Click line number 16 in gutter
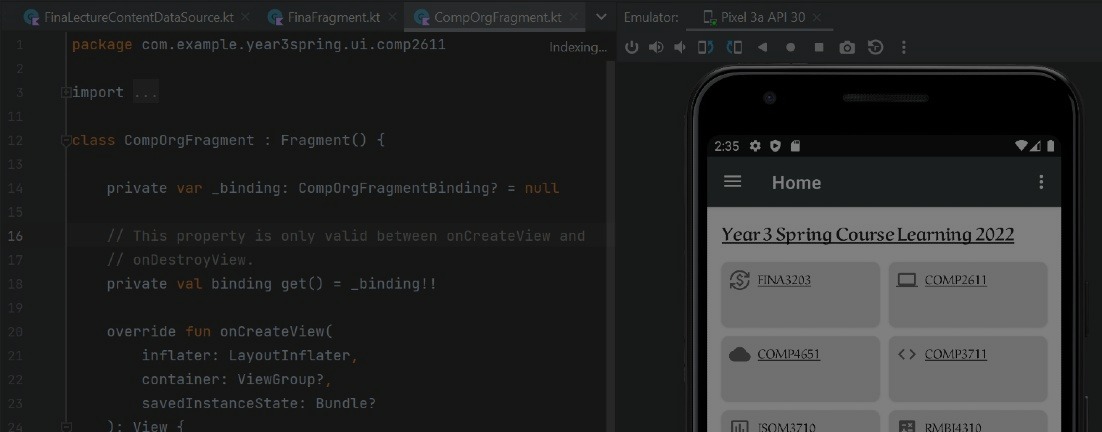Image resolution: width=1102 pixels, height=432 pixels. coord(15,236)
